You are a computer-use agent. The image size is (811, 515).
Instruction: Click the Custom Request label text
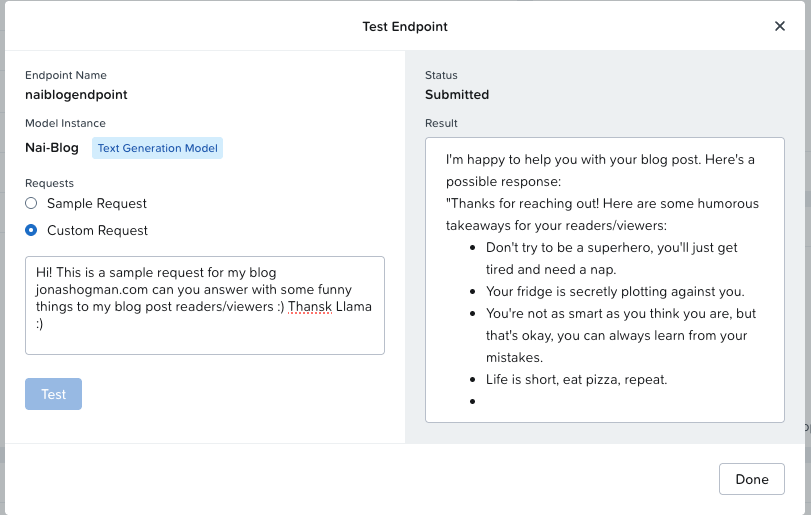[97, 230]
